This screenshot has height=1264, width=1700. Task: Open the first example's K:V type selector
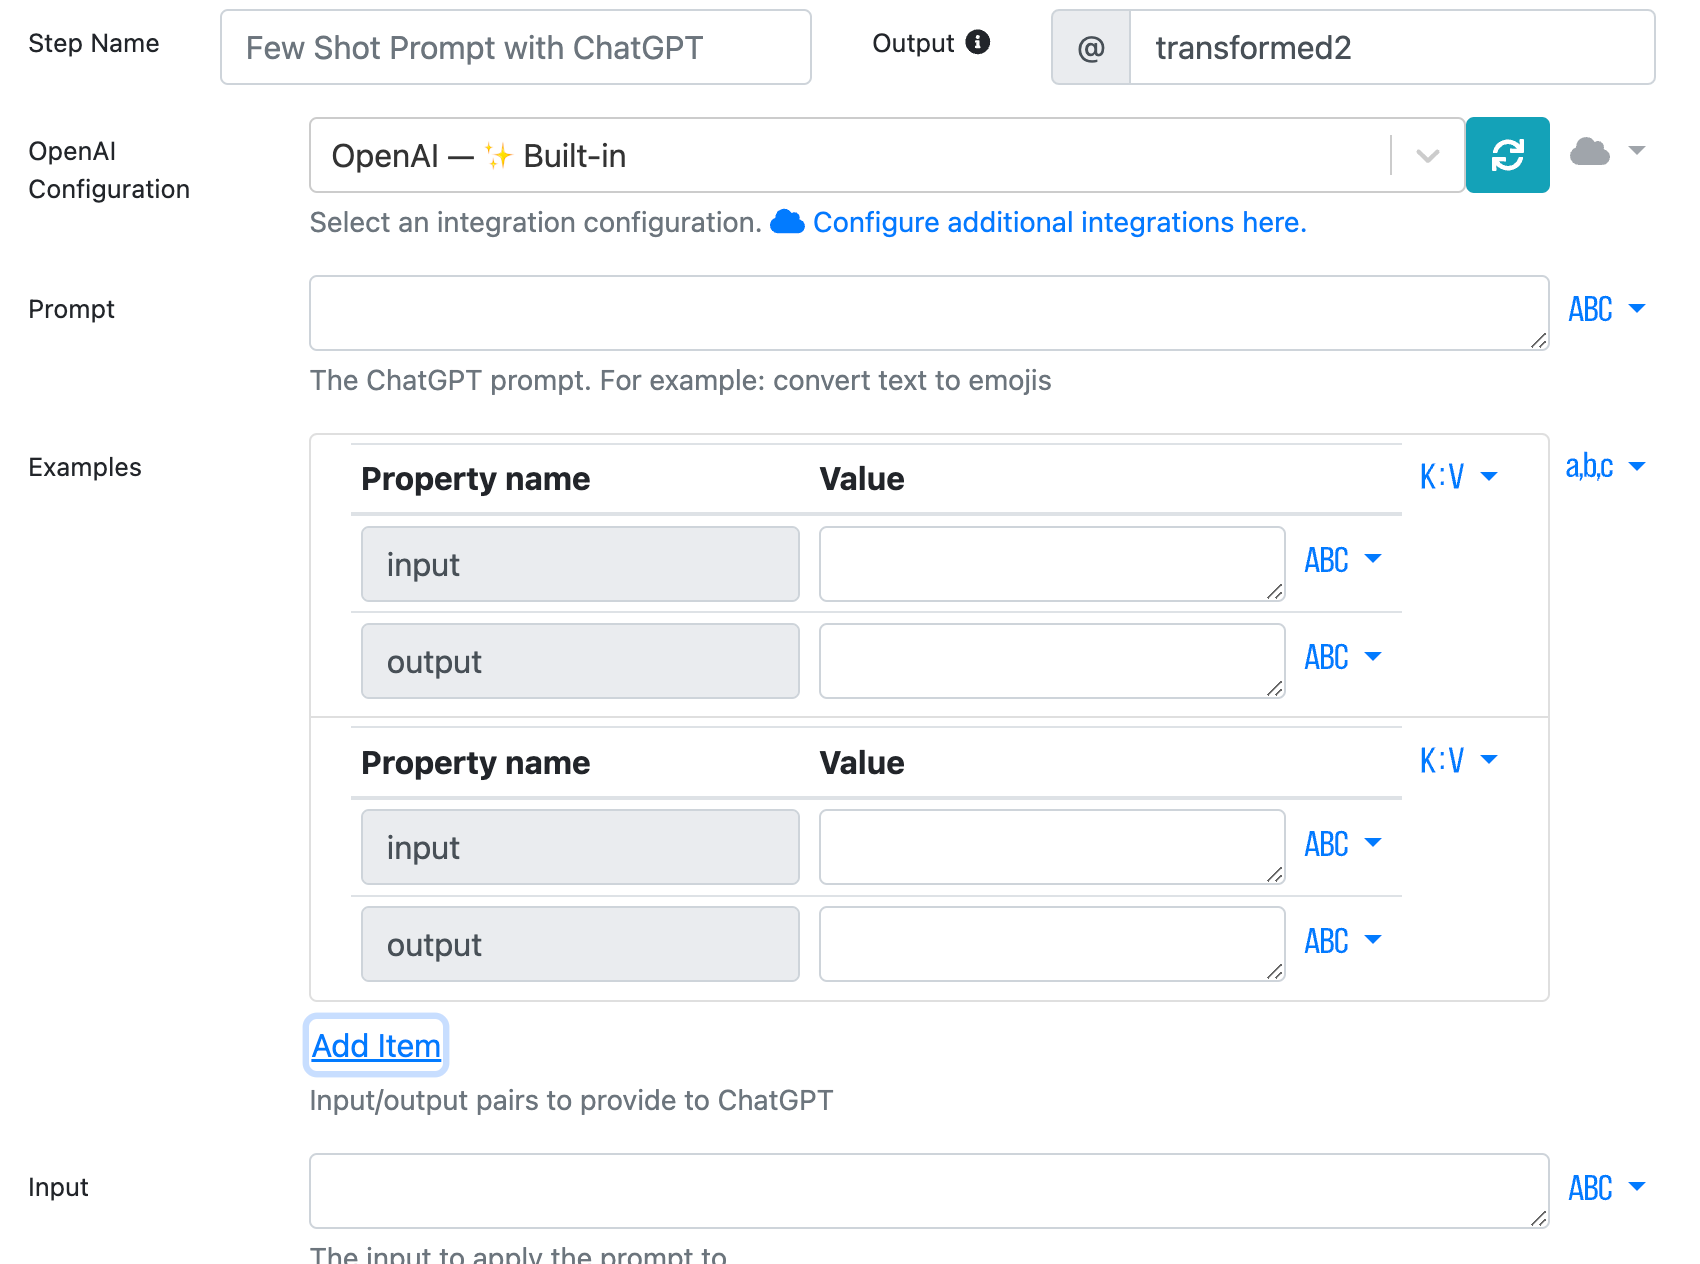1458,477
